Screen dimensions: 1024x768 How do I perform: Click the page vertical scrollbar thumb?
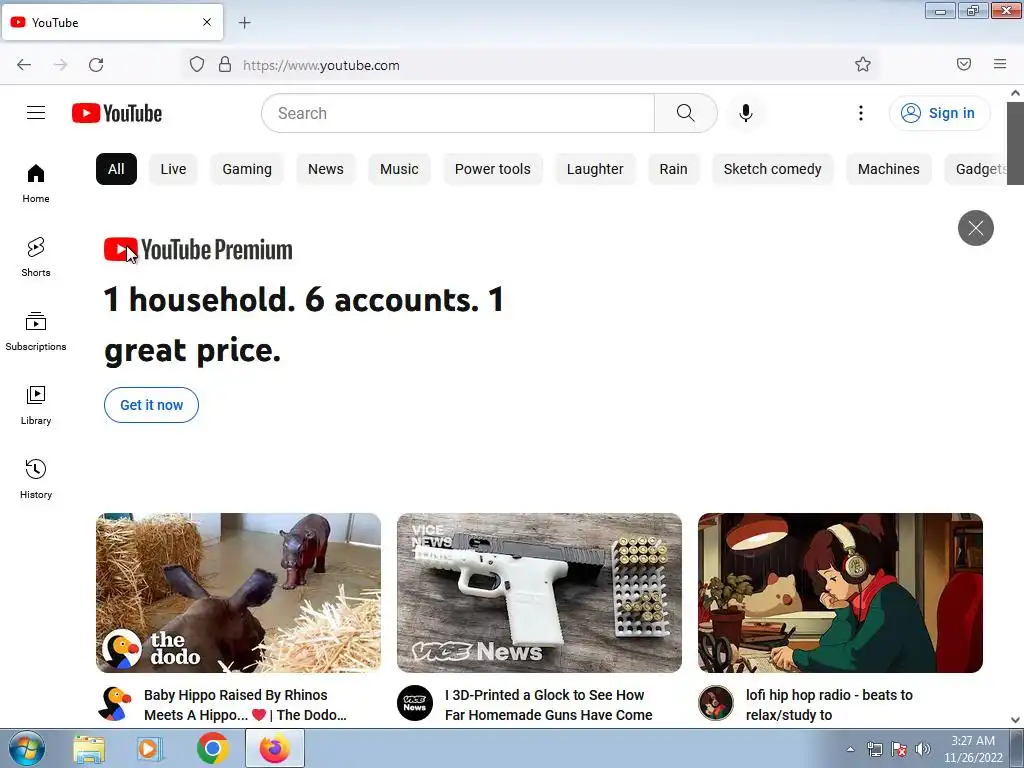(1016, 144)
